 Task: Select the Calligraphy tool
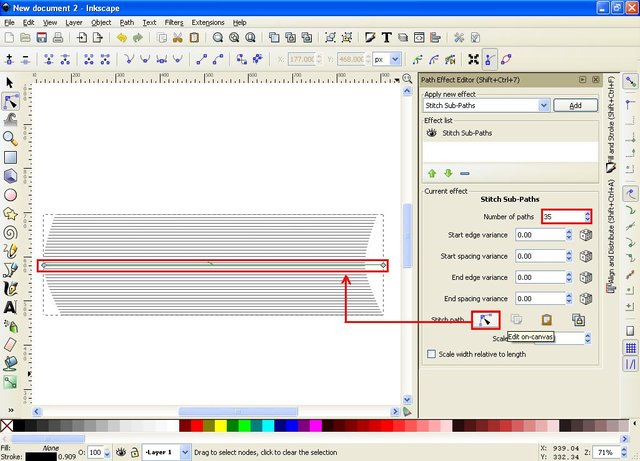point(10,288)
